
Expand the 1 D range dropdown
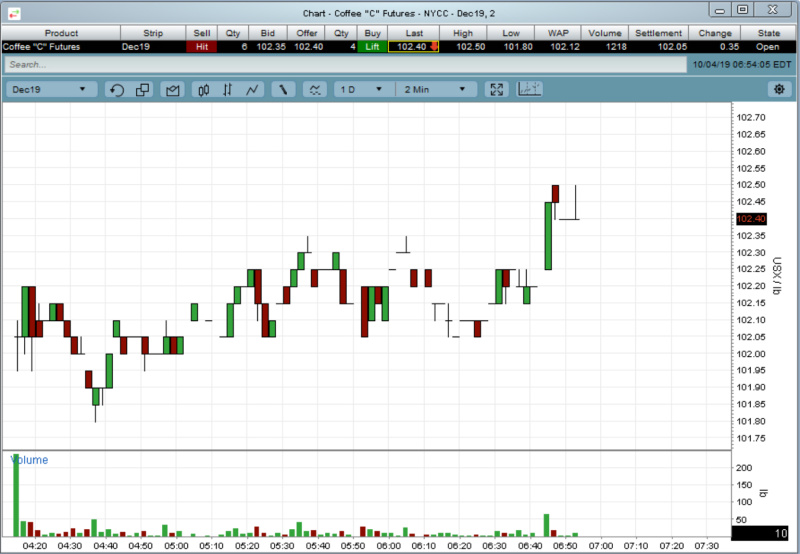[361, 90]
